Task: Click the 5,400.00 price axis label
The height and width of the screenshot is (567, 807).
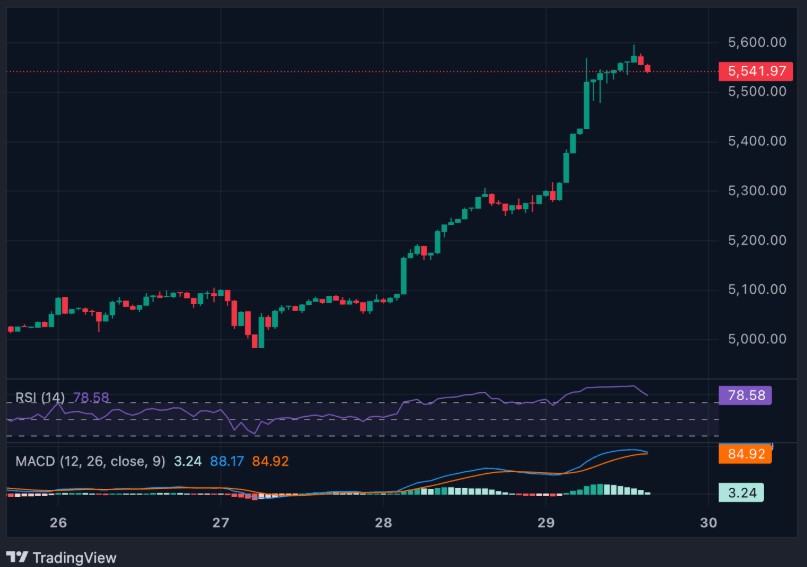Action: (757, 141)
